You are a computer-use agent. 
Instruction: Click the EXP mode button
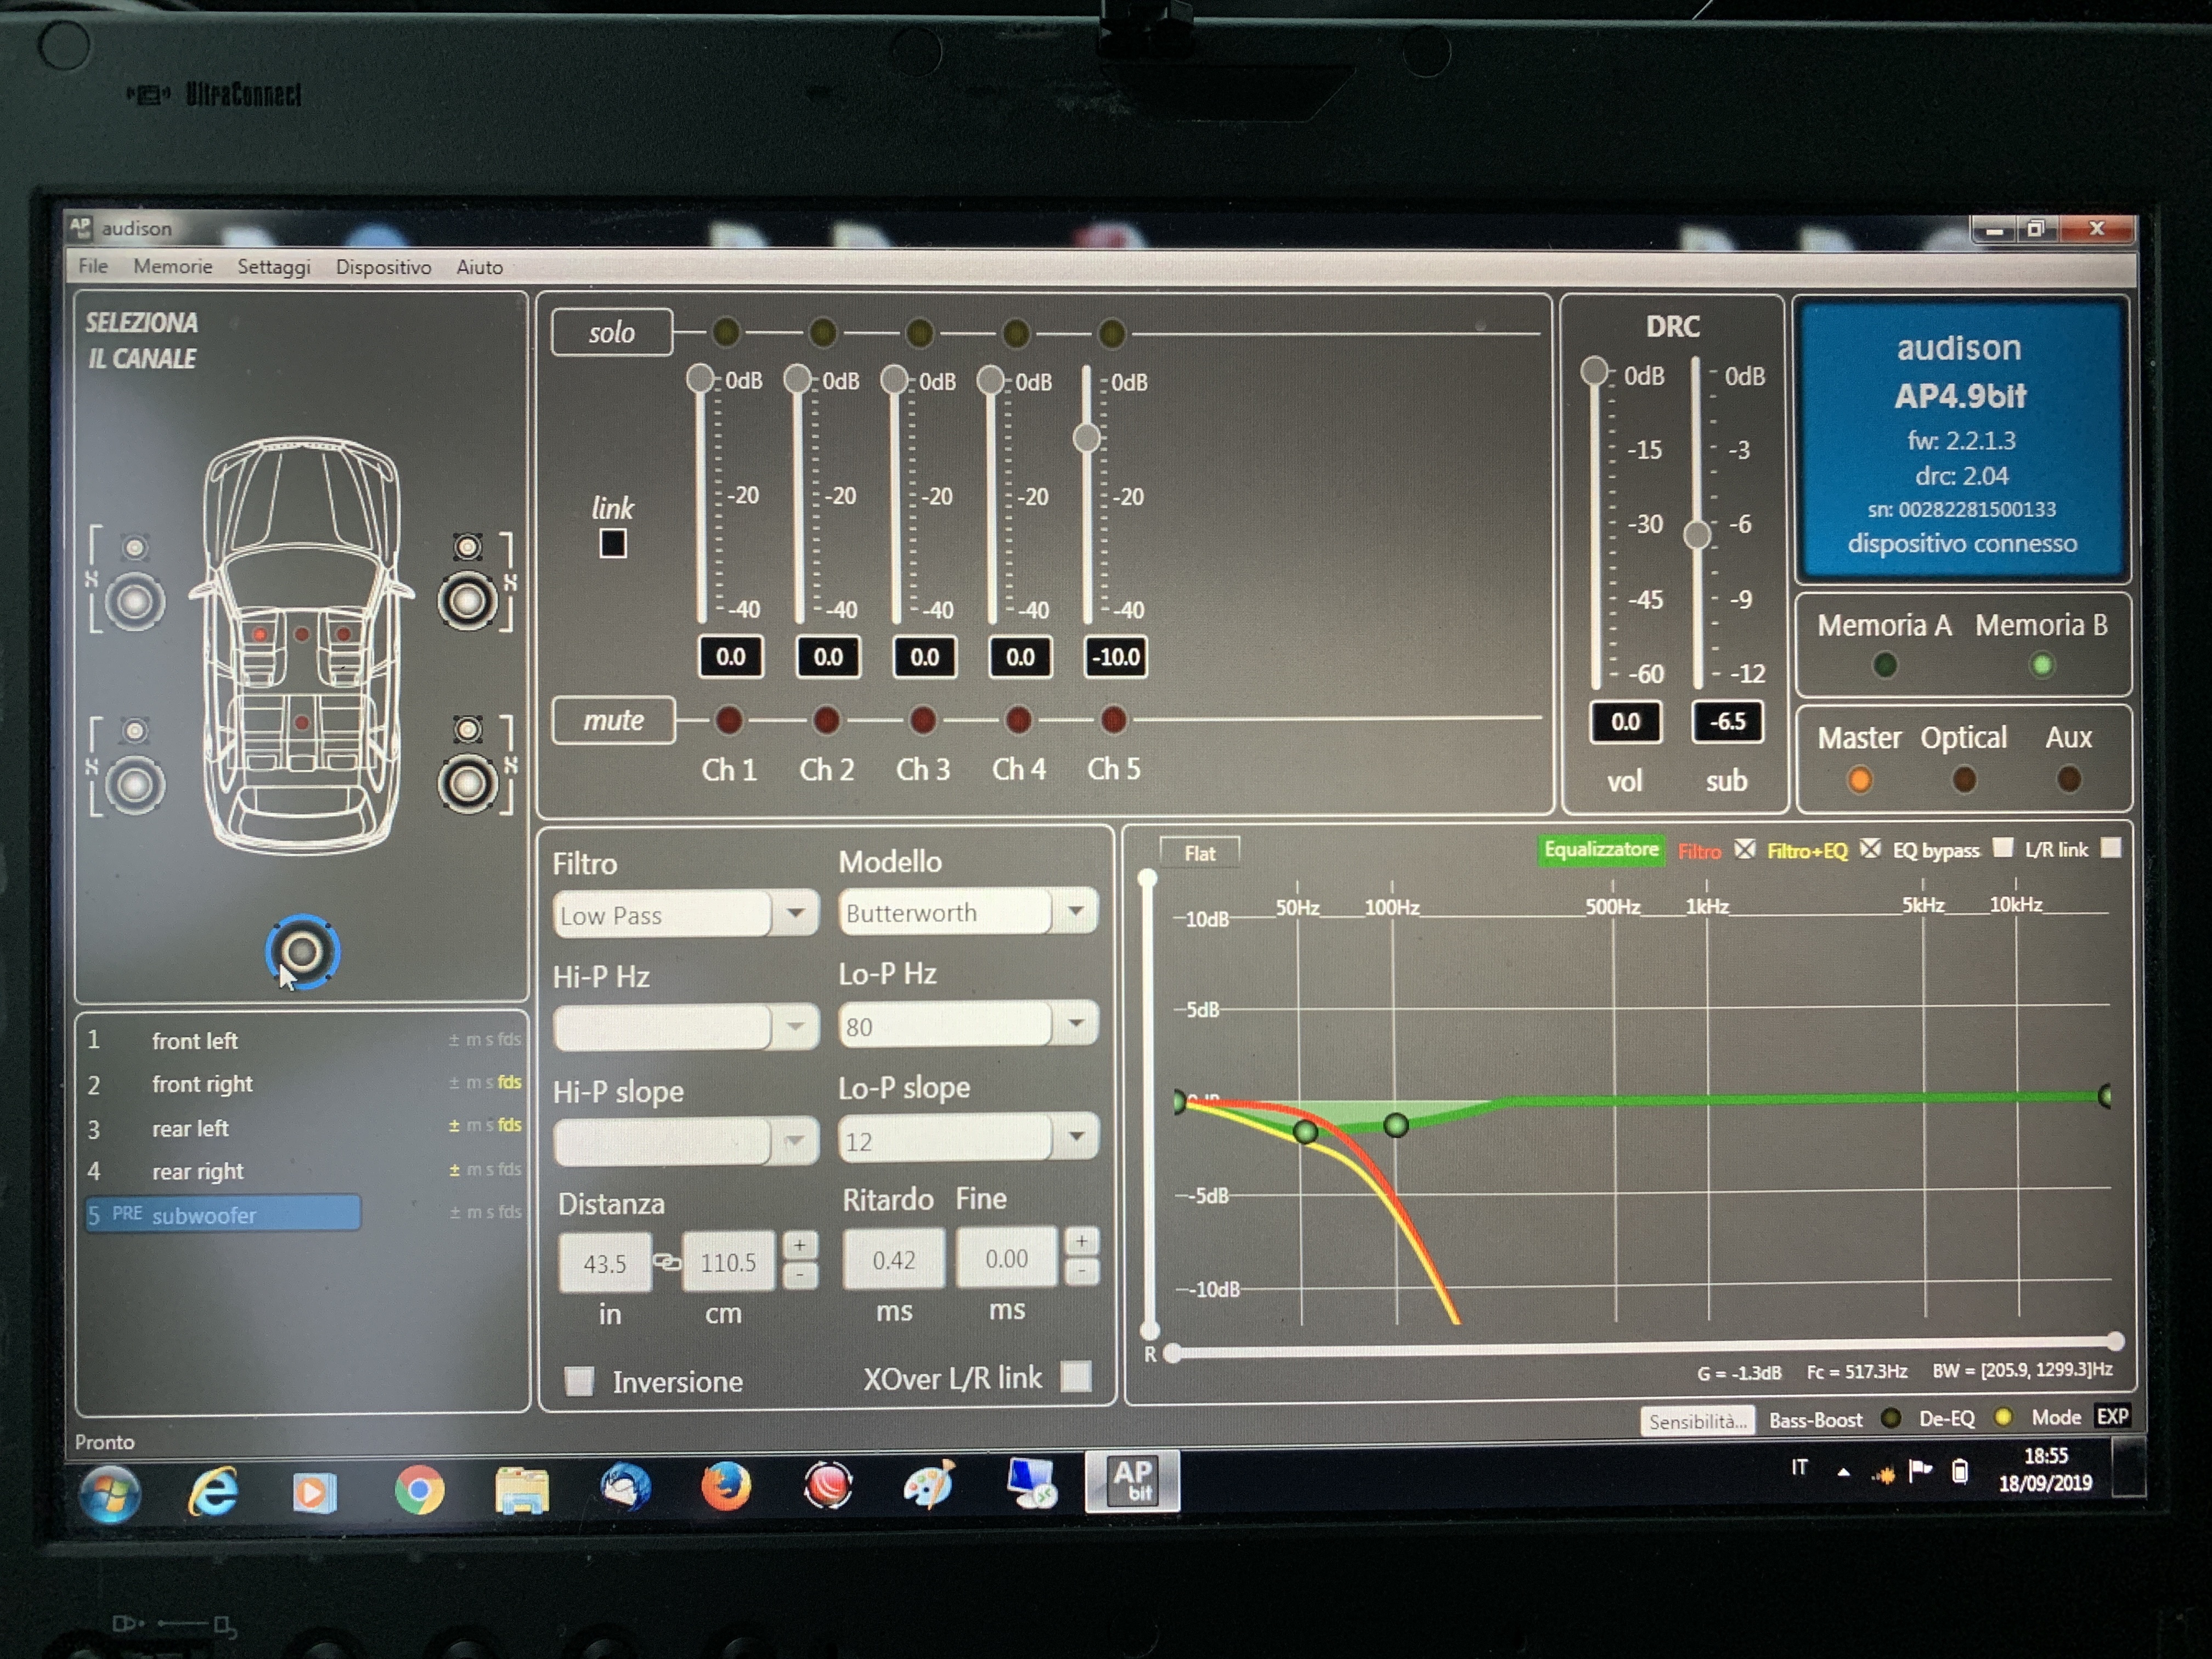coord(2113,1417)
